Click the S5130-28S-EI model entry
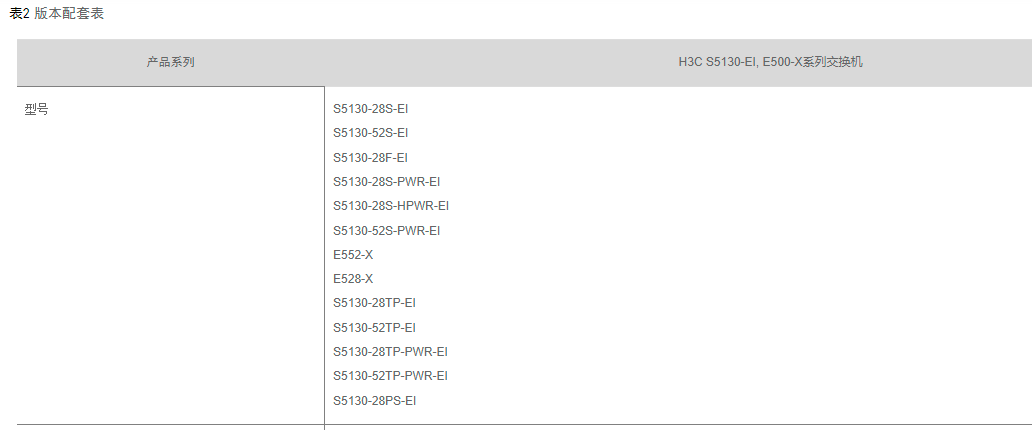 371,109
